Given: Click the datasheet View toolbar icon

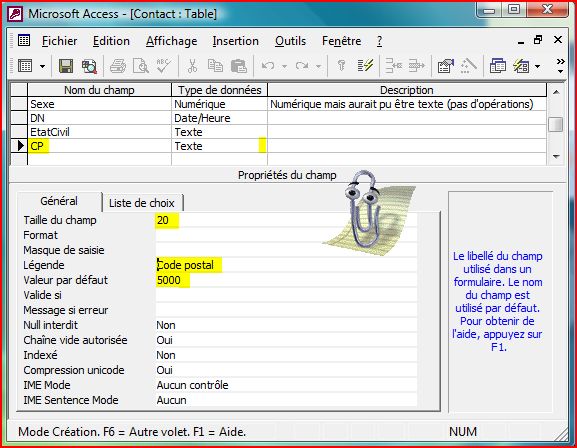Looking at the screenshot, I should coord(25,66).
